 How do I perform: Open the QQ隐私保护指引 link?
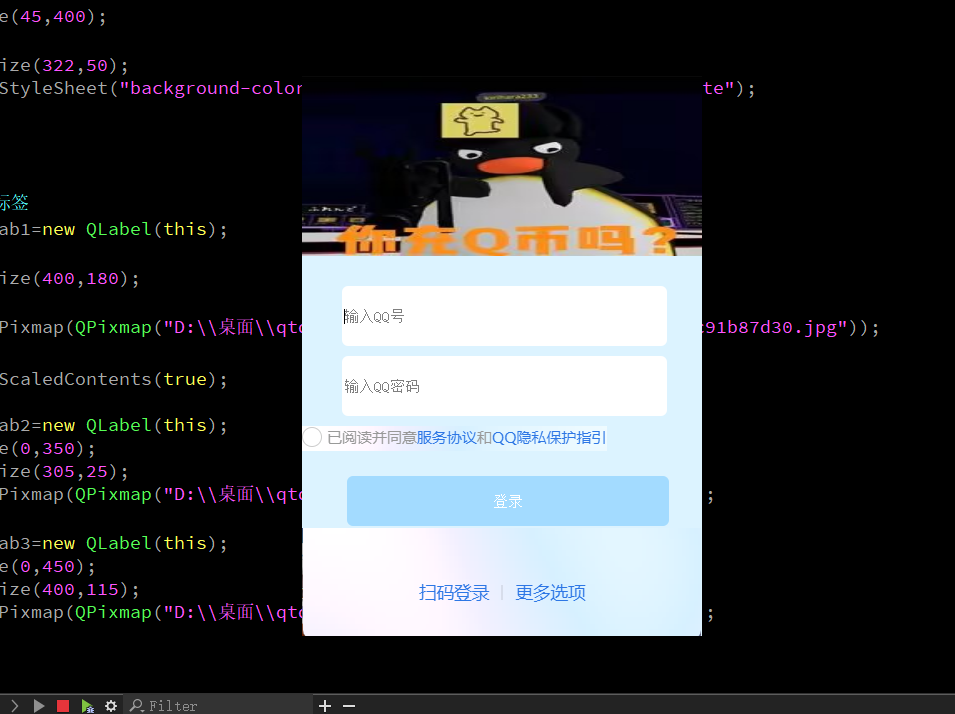pyautogui.click(x=549, y=438)
